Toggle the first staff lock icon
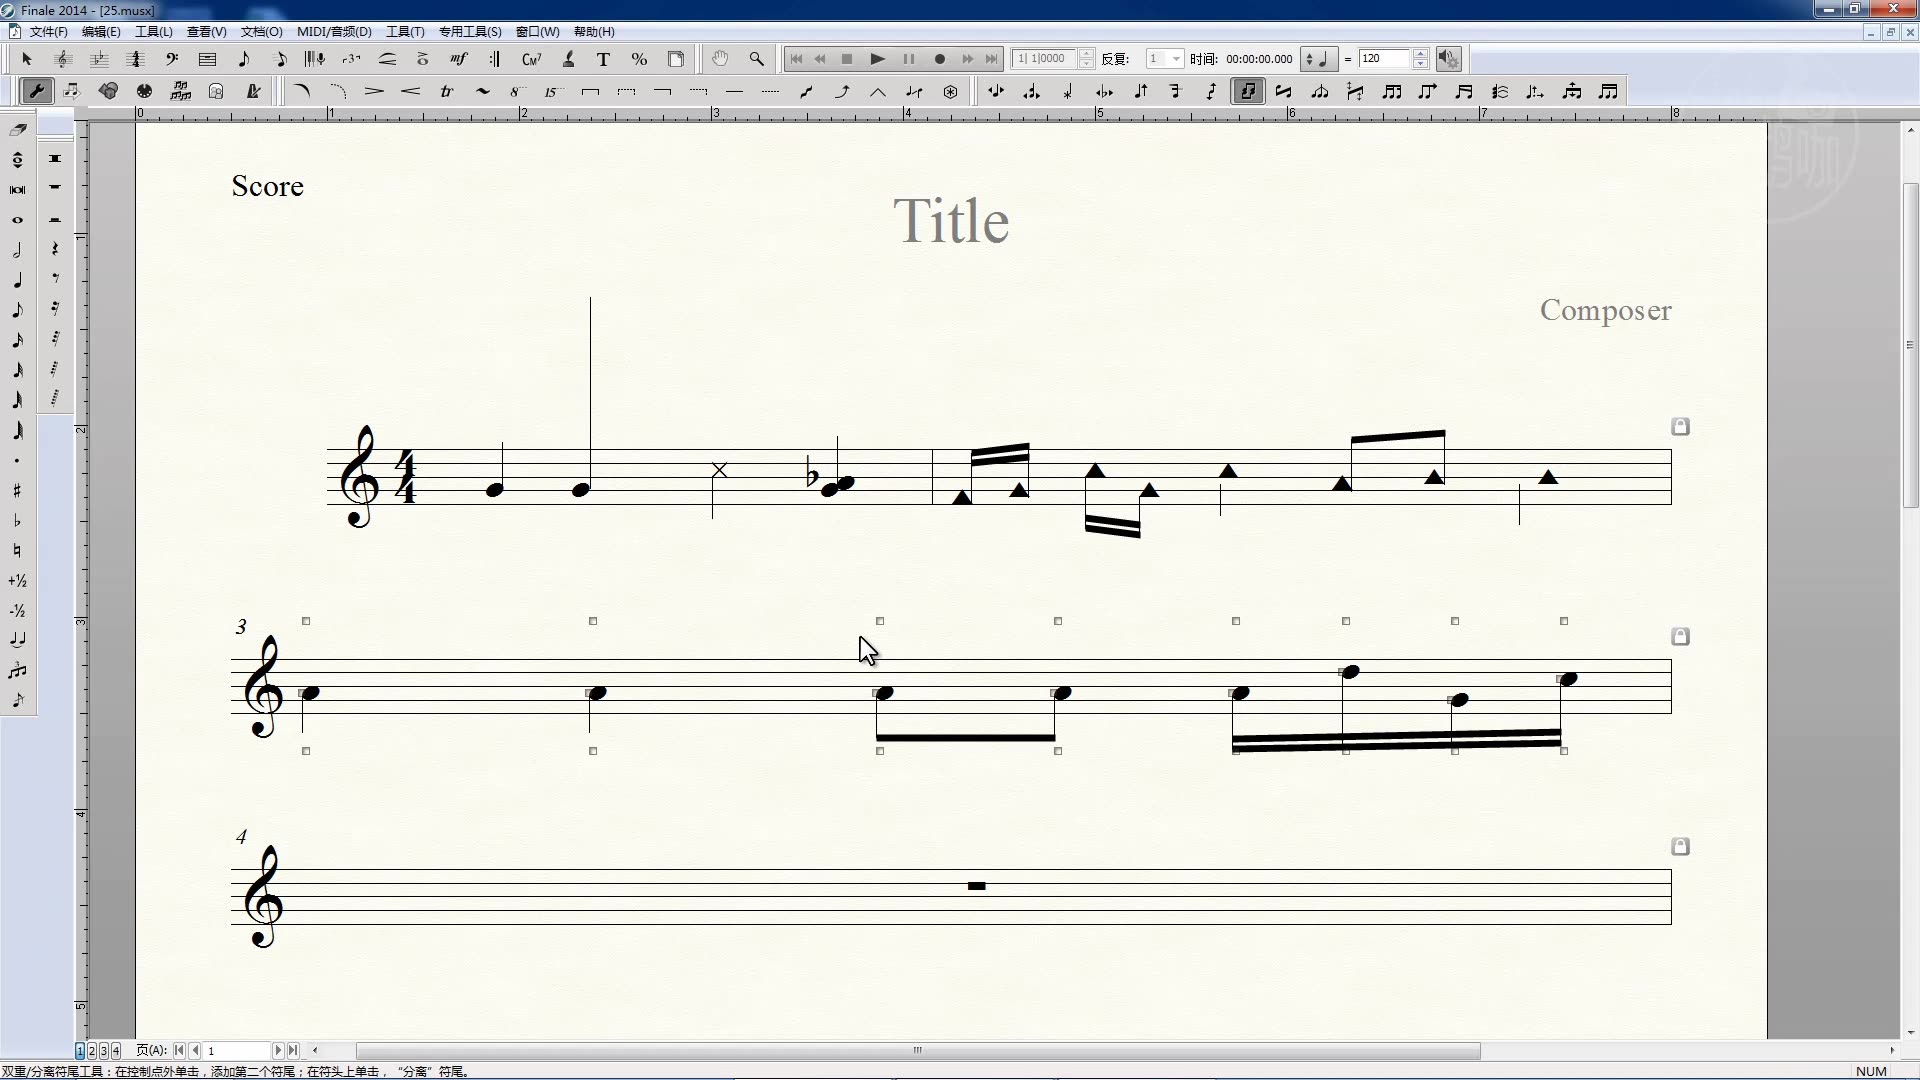The width and height of the screenshot is (1920, 1080). click(x=1680, y=427)
